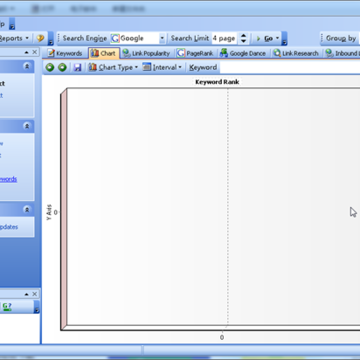Save the chart with floppy disk icon

tap(77, 68)
